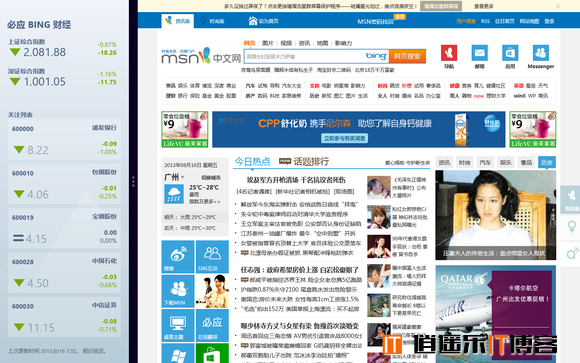The image size is (580, 363).
Task: Open the RSS link in top bar
Action: [485, 21]
